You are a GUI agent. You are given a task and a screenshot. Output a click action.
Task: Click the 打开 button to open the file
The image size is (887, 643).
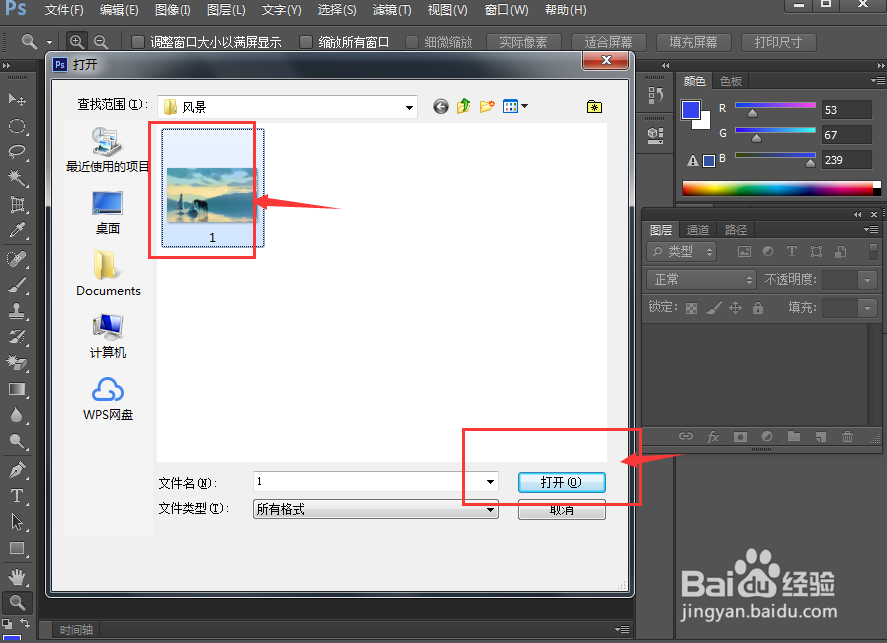(561, 482)
